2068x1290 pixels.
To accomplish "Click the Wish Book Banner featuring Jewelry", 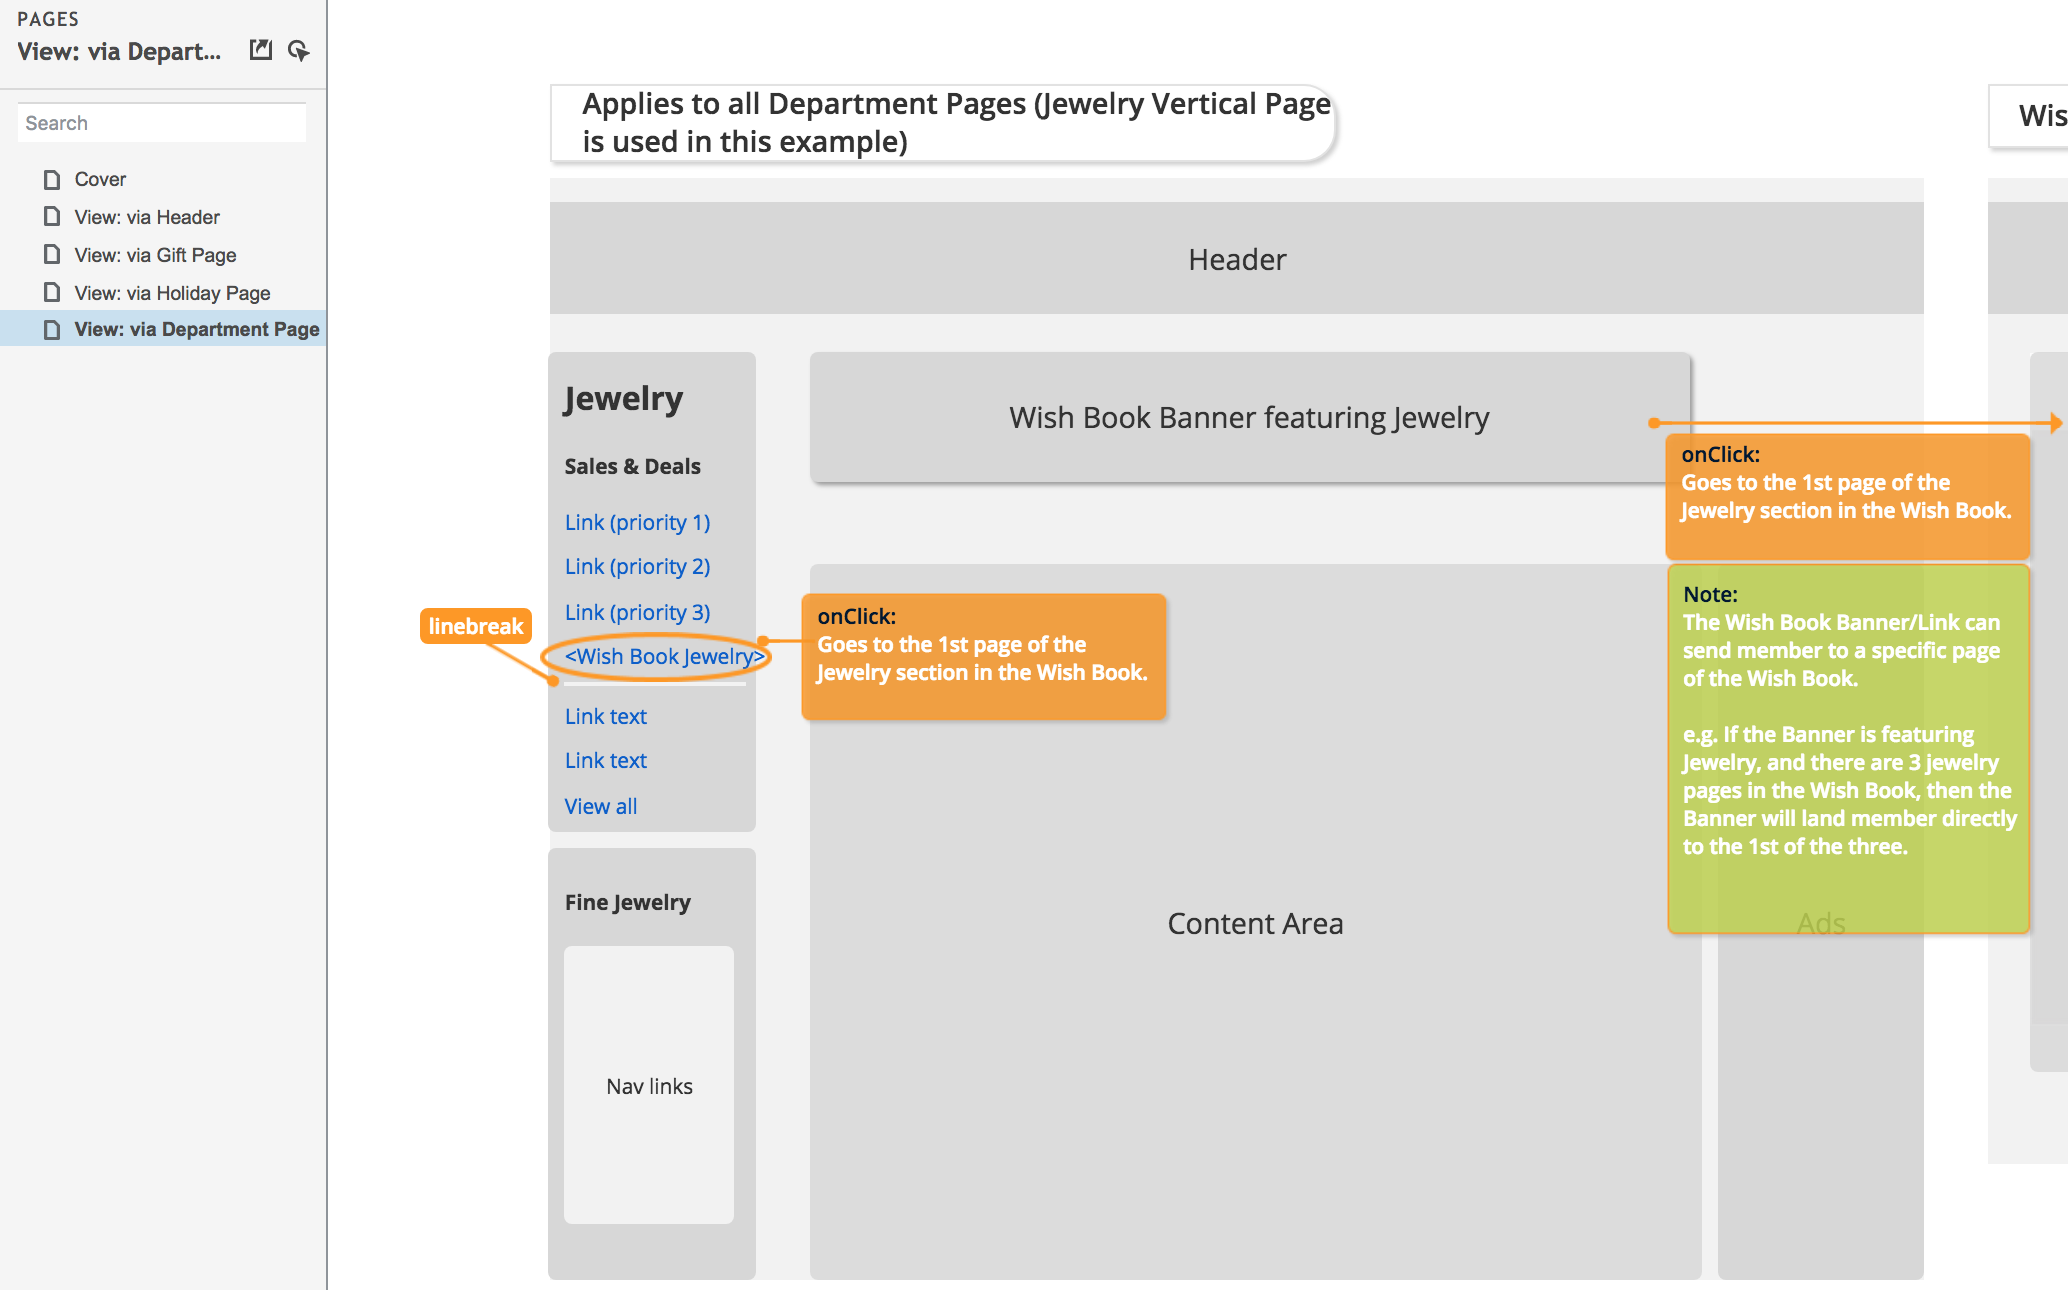I will (x=1249, y=417).
